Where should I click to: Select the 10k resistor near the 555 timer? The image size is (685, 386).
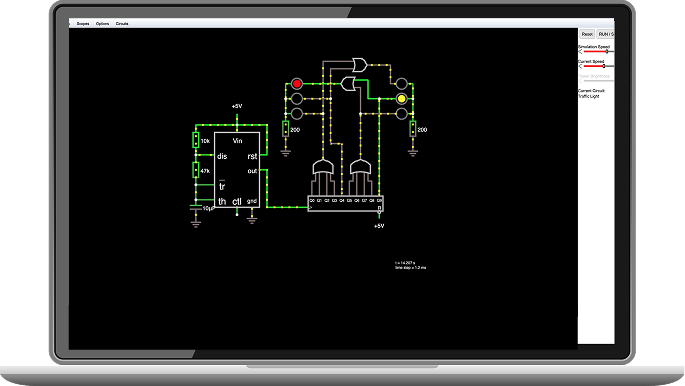196,140
